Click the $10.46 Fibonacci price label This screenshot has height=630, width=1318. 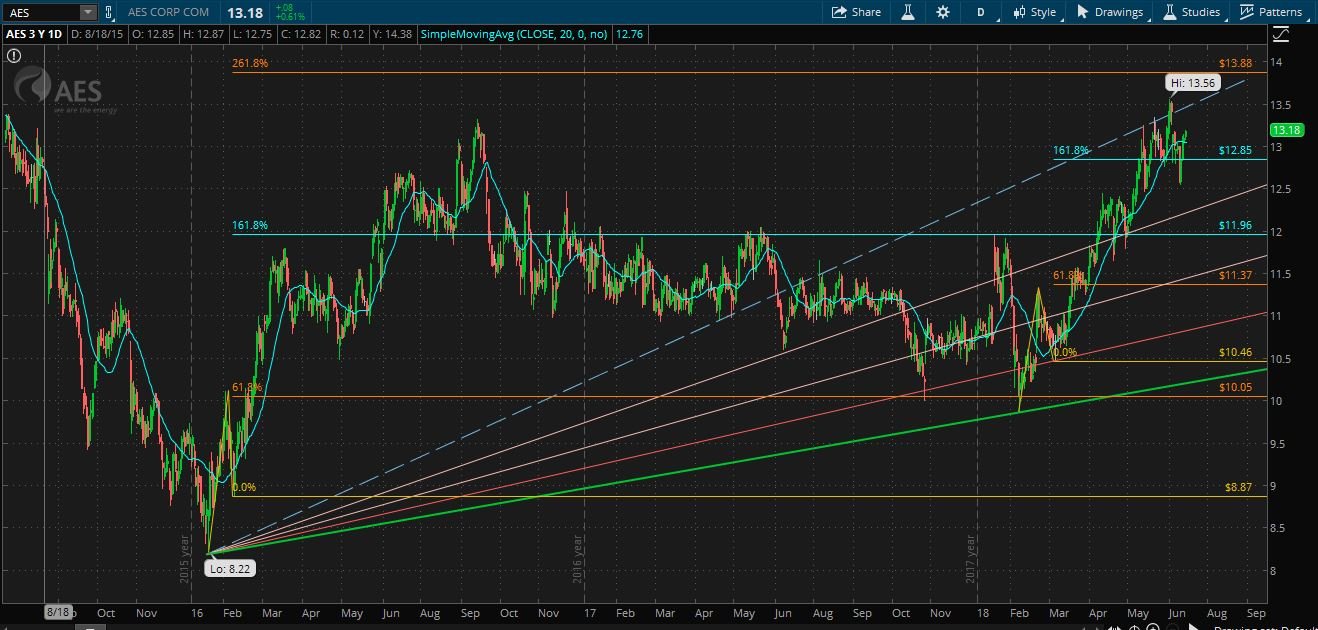click(1235, 352)
